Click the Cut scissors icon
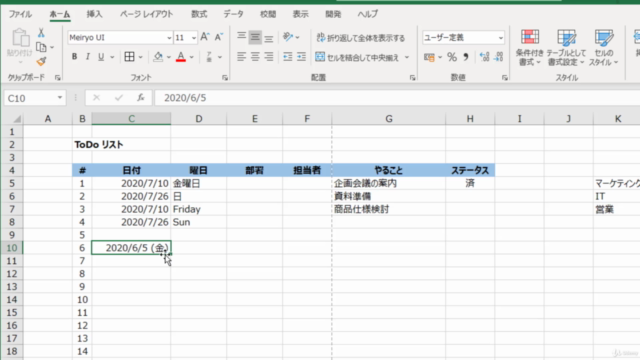 41,33
